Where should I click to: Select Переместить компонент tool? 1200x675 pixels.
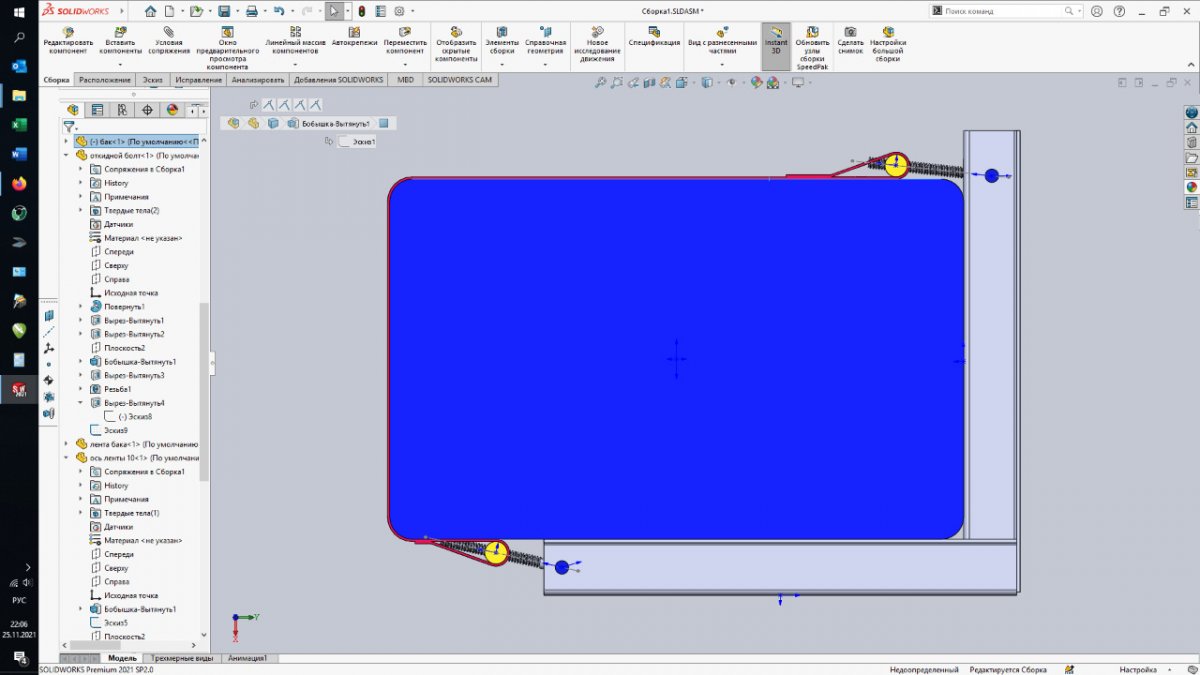pos(405,42)
